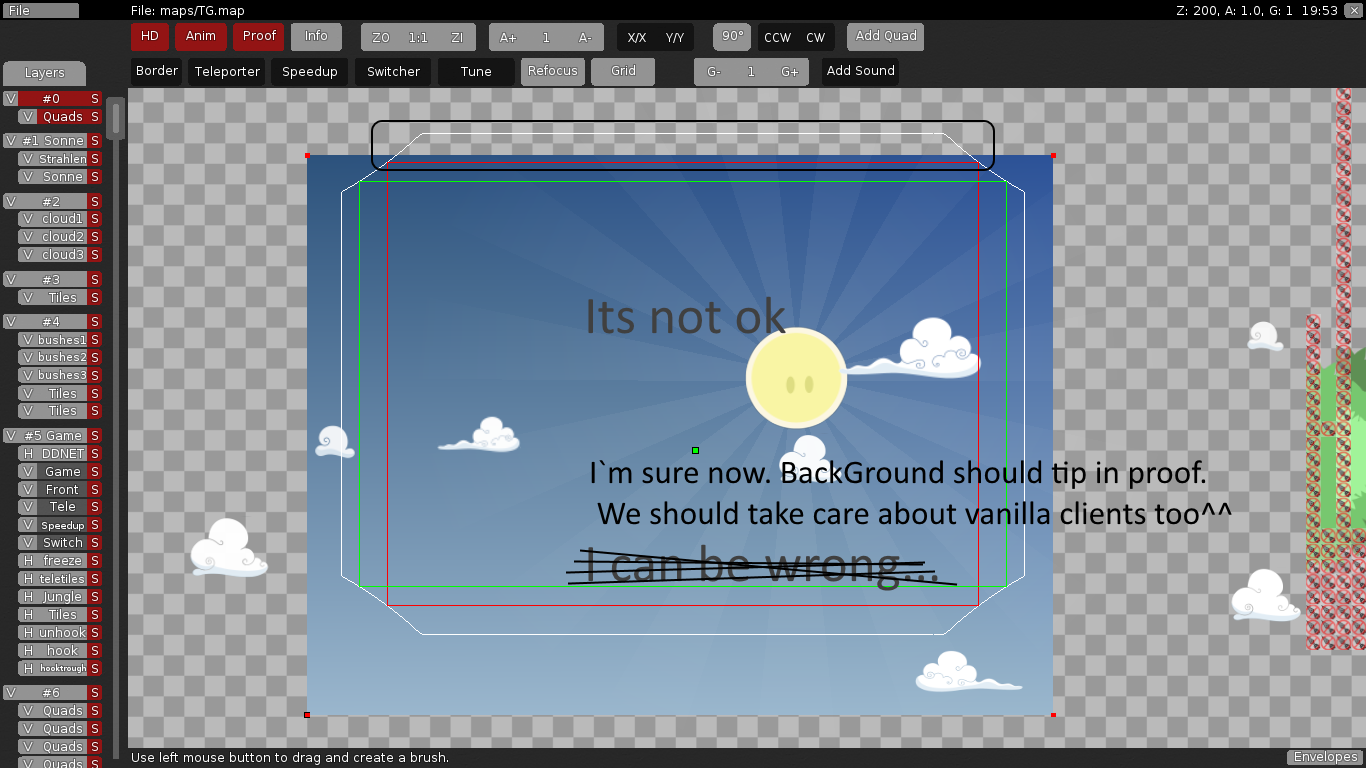Set the rotation step to 90°
Image resolution: width=1366 pixels, height=768 pixels.
(x=731, y=35)
